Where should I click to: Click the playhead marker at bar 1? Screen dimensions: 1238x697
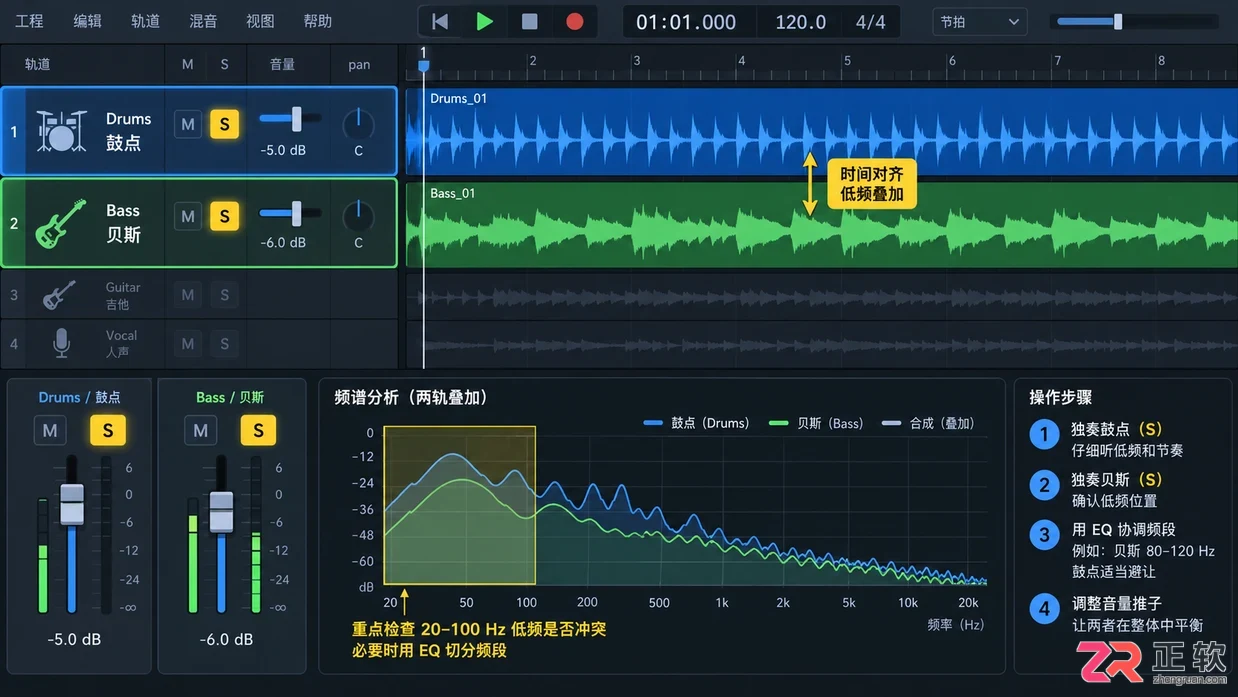tap(423, 64)
